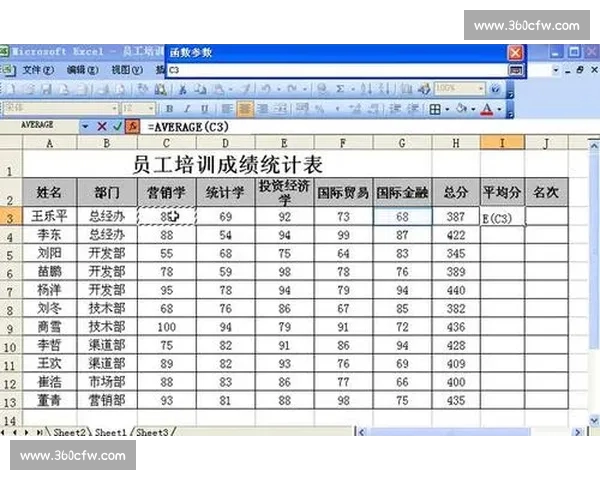The height and width of the screenshot is (480, 600).
Task: Click the AutoSum sigma icon
Action: pos(340,89)
